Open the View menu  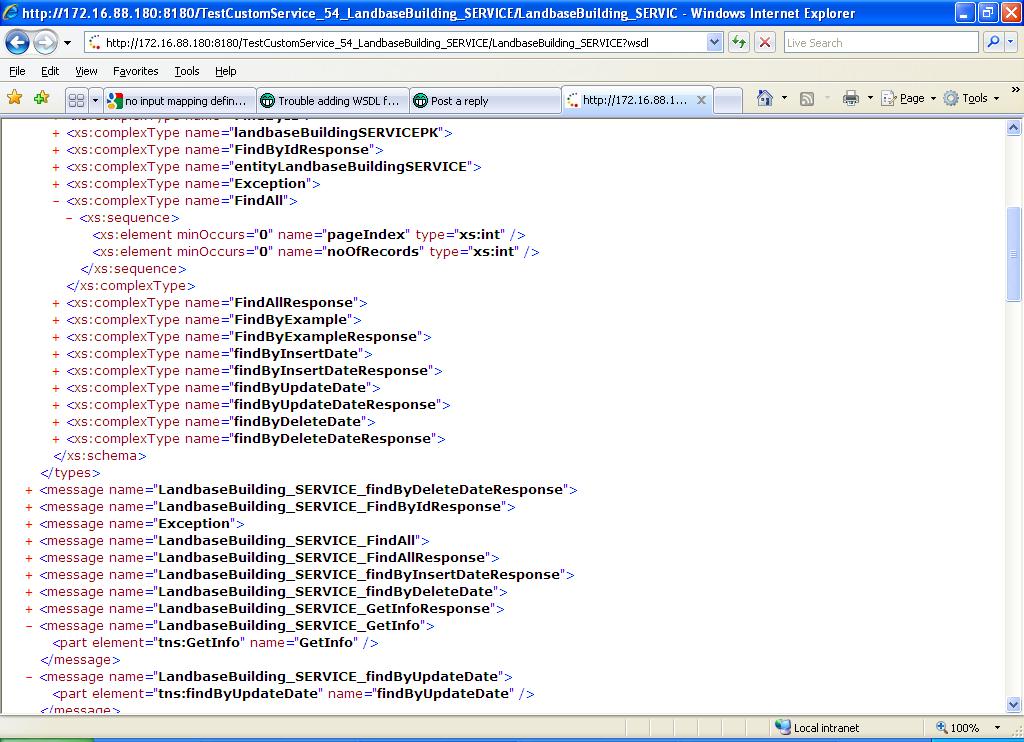(86, 71)
